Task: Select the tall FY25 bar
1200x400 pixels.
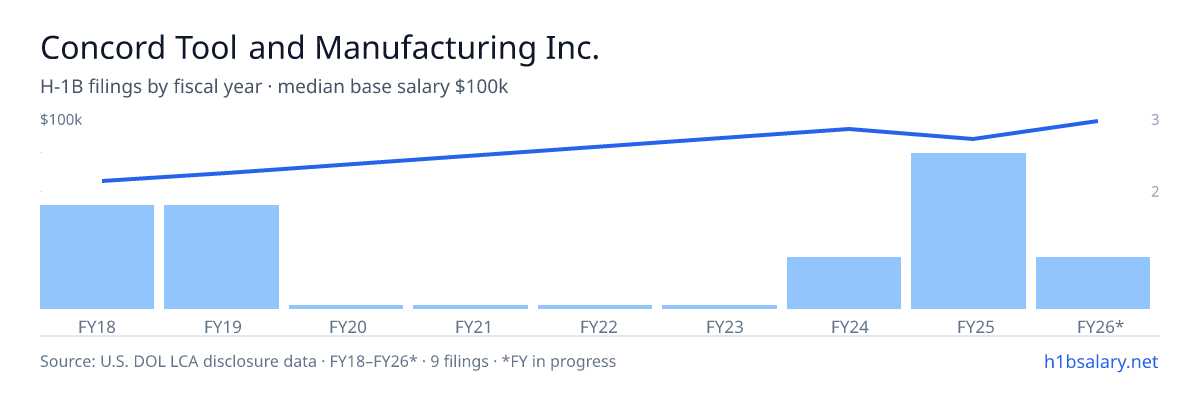Action: (968, 231)
